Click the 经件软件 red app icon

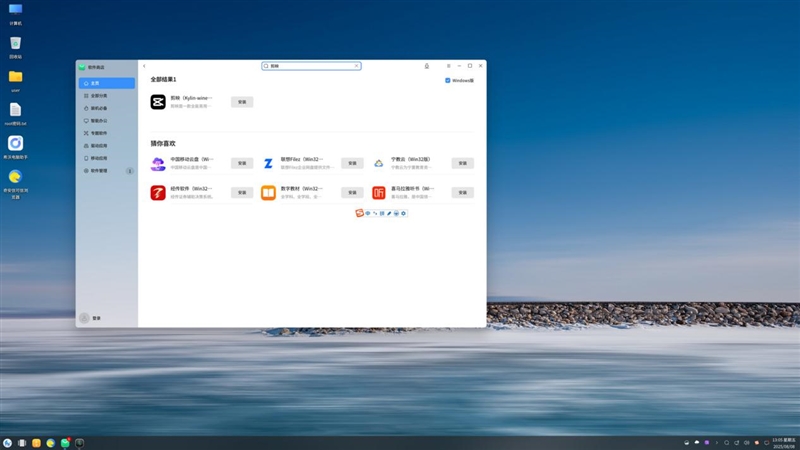158,193
